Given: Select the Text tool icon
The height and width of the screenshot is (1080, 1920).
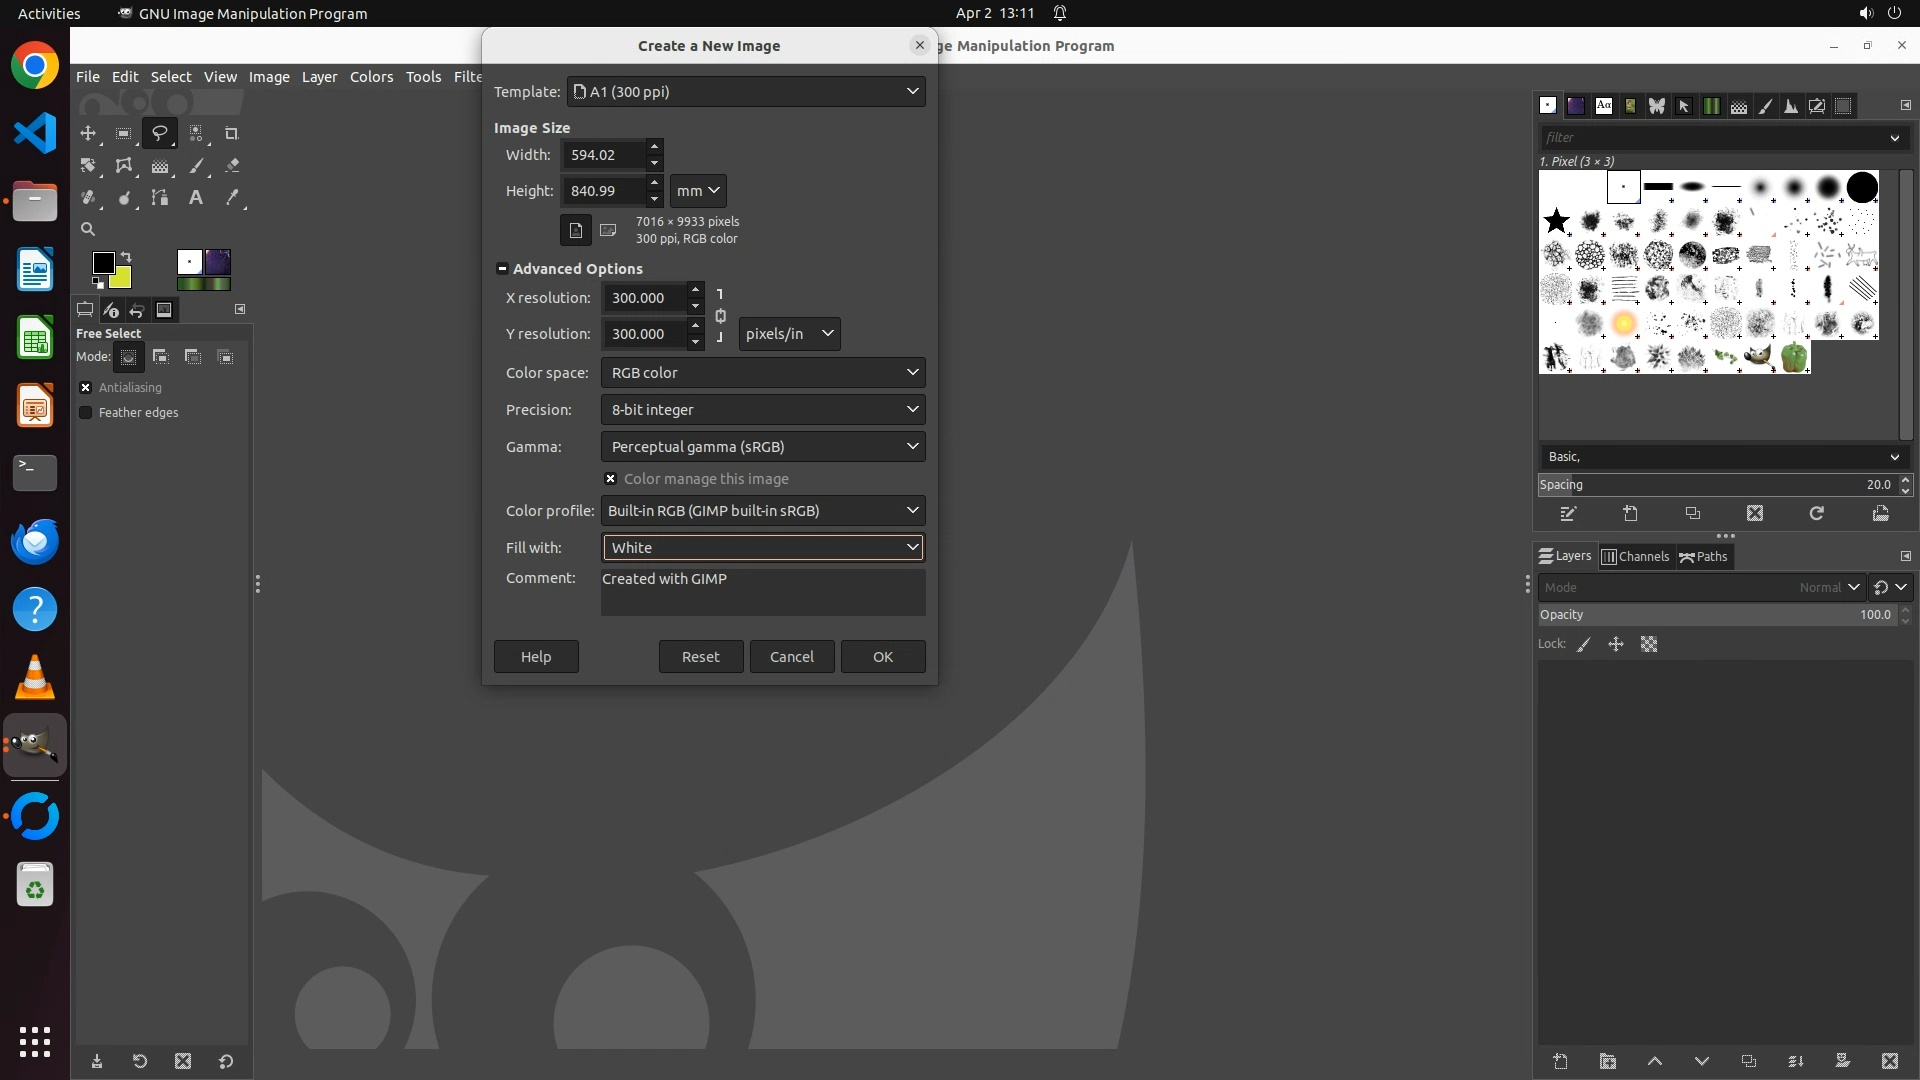Looking at the screenshot, I should [196, 197].
